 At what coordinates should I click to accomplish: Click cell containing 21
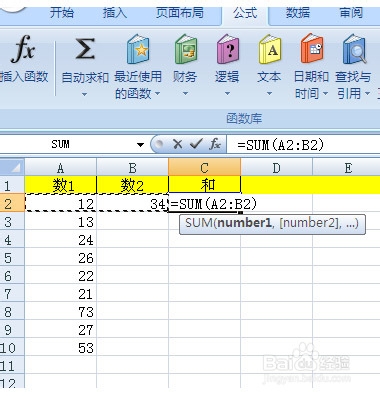(60, 294)
